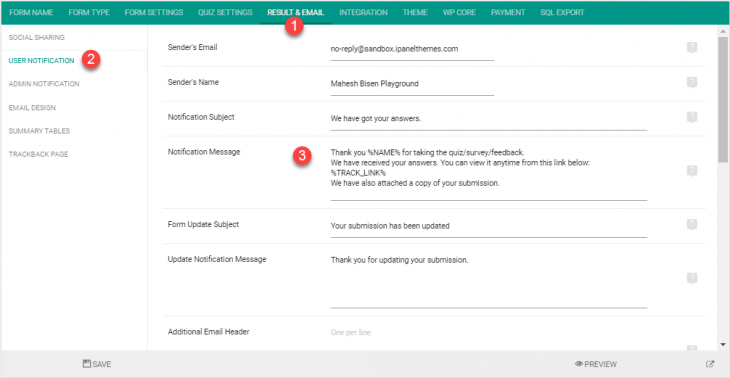Open the Theme tab
The image size is (730, 378).
(x=415, y=13)
